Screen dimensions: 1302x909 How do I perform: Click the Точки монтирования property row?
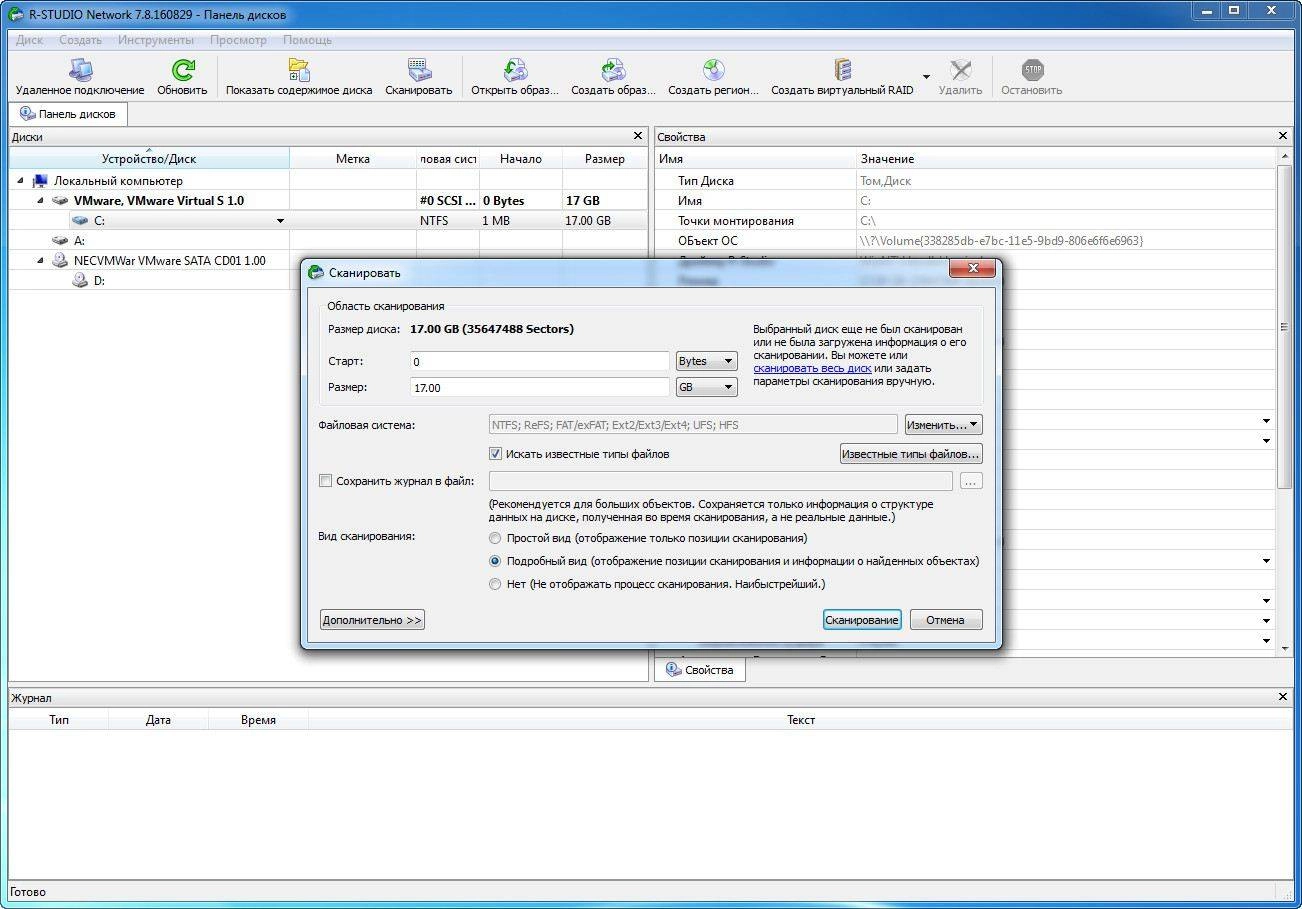click(966, 221)
